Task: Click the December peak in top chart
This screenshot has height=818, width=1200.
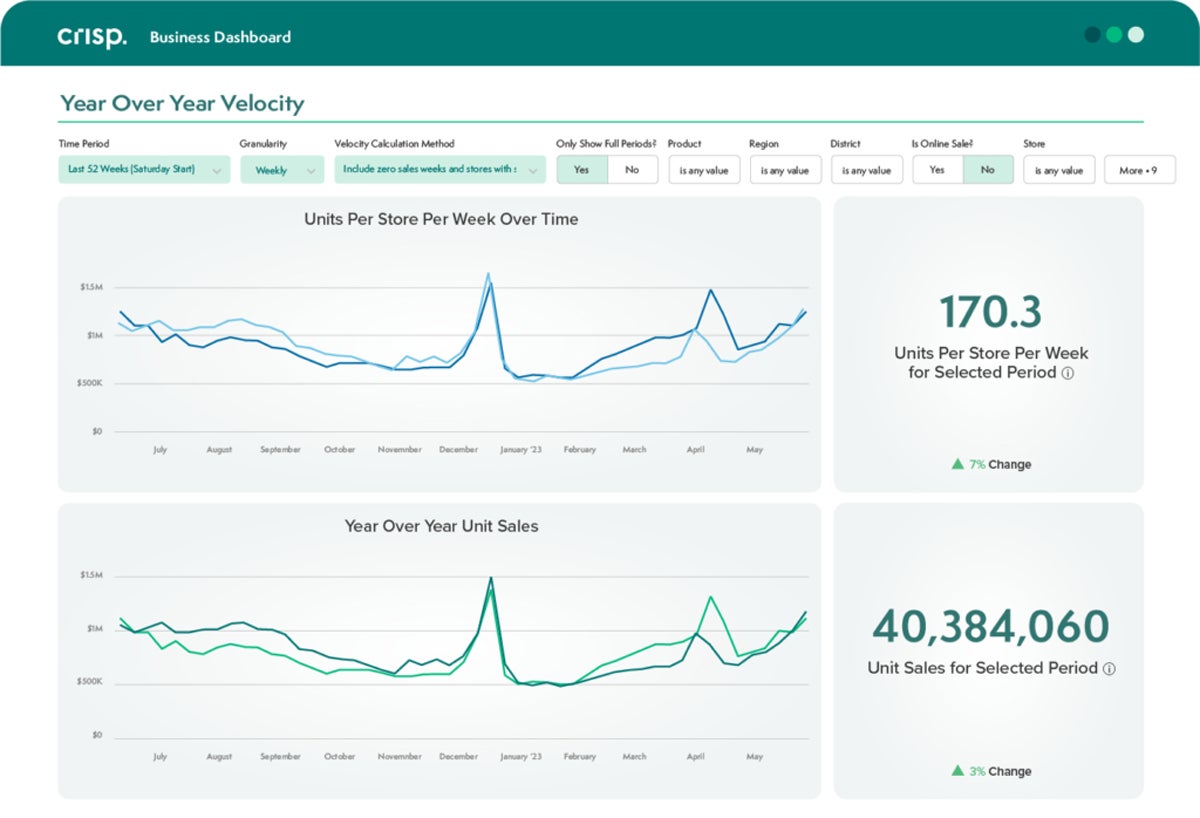Action: tap(488, 274)
